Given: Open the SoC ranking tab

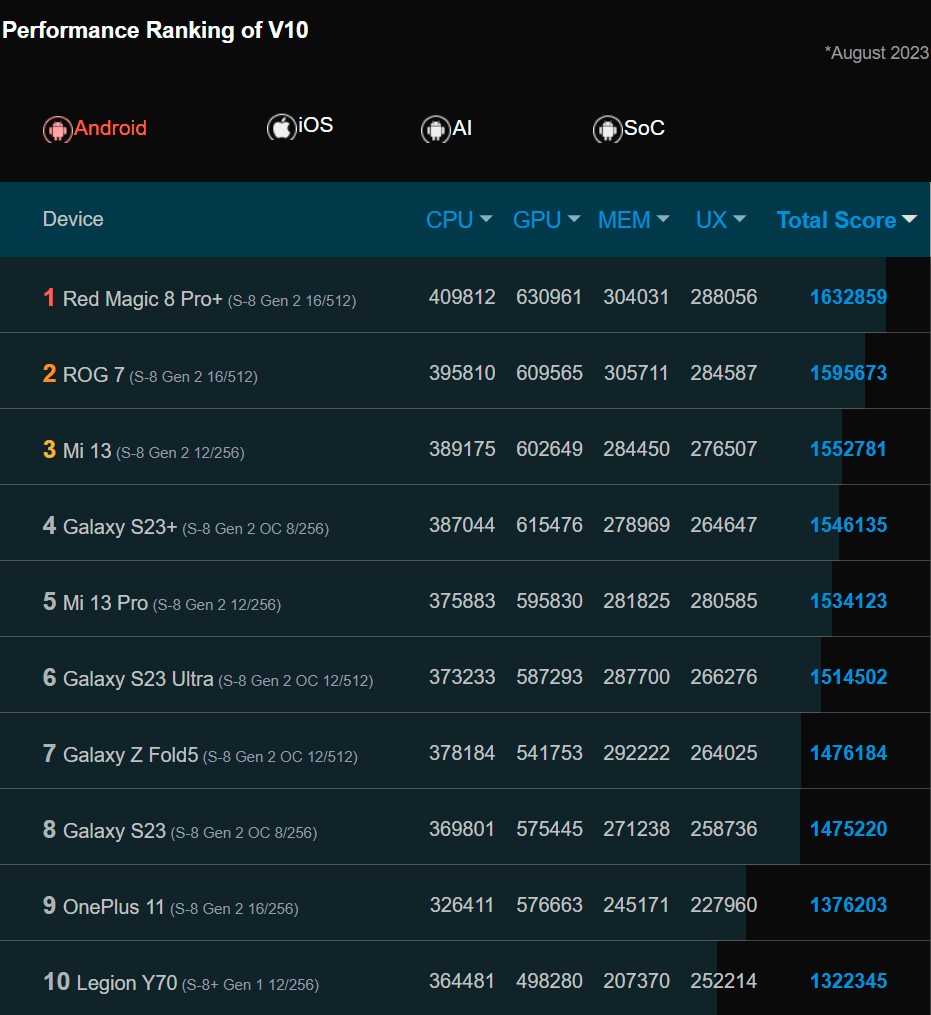Looking at the screenshot, I should pos(644,129).
